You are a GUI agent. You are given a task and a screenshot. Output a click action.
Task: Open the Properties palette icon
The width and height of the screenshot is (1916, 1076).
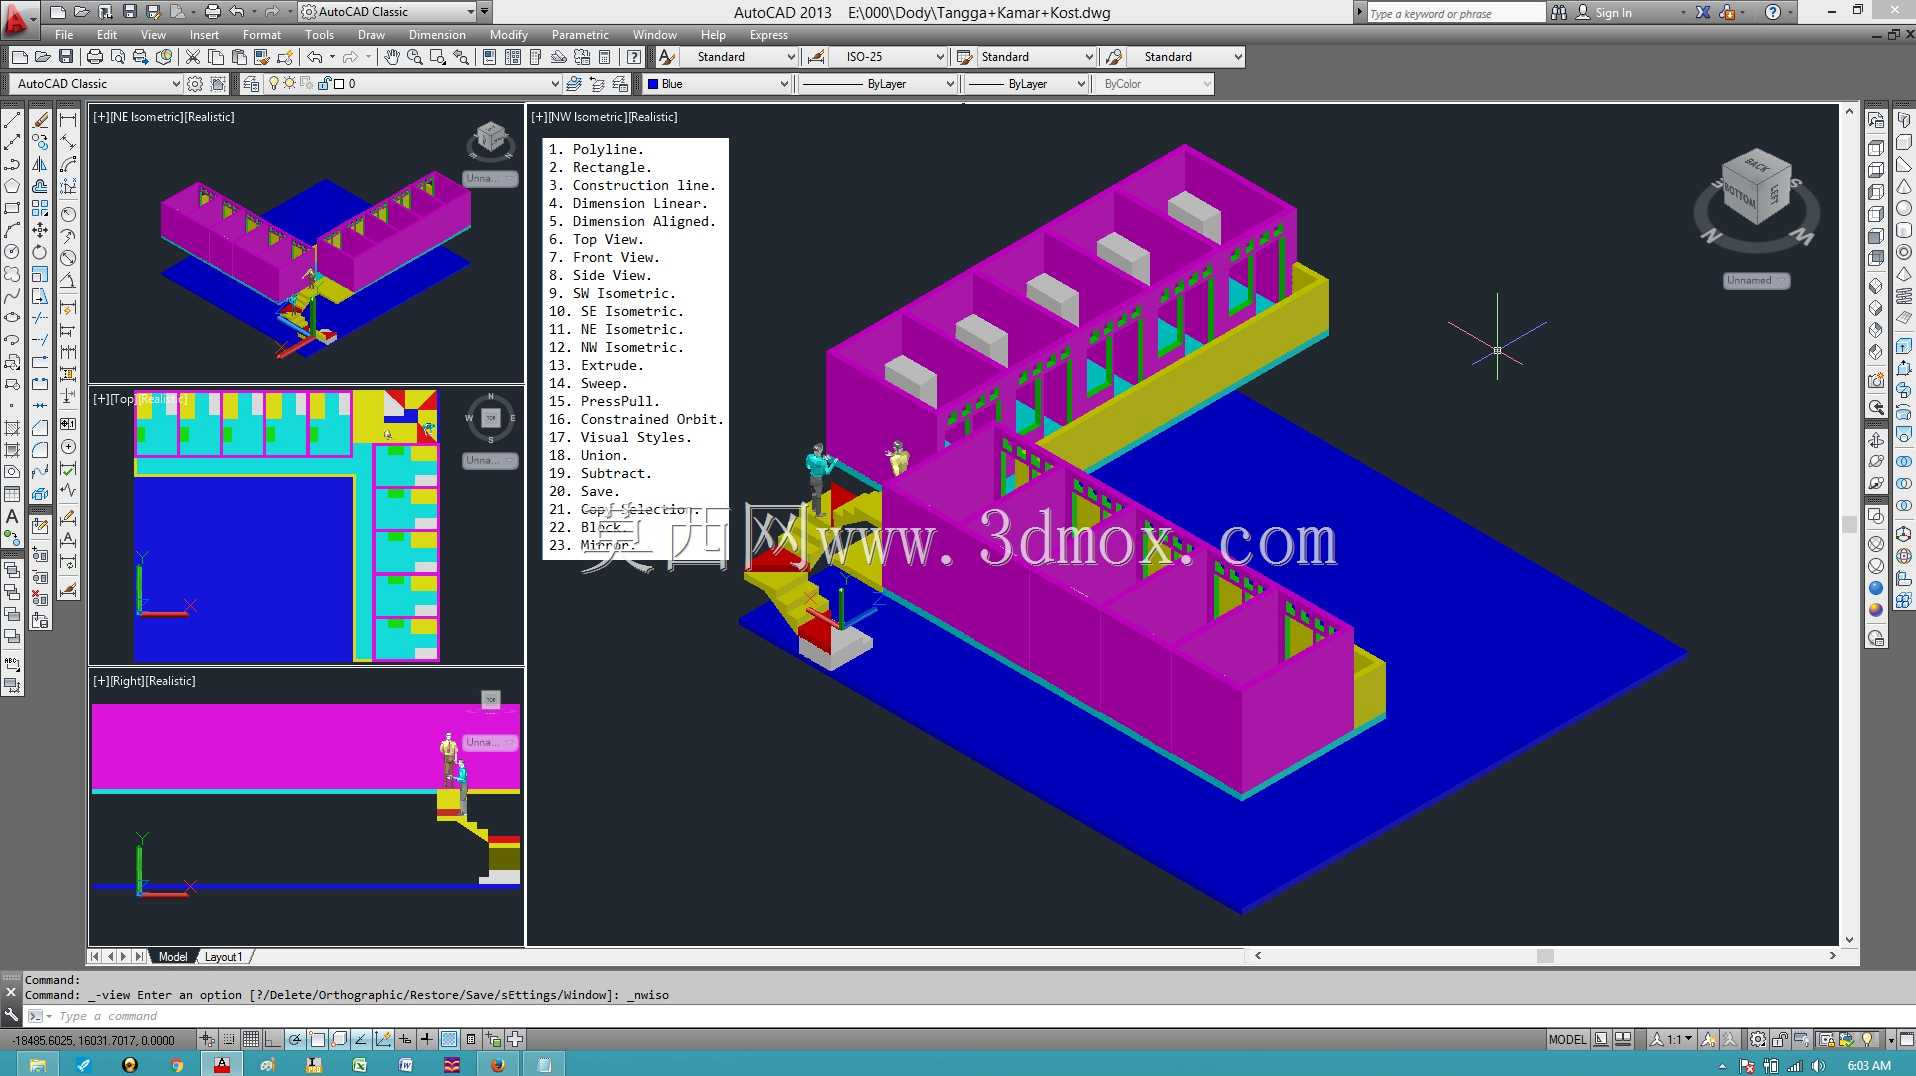489,57
